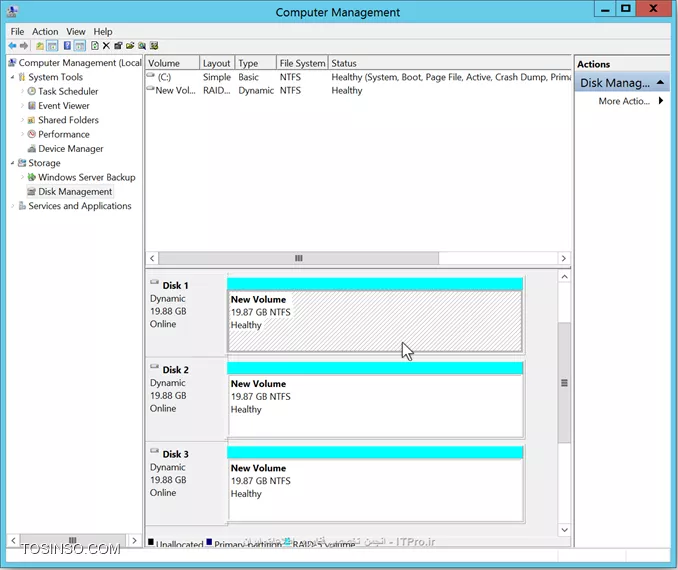
Task: Click the Delete X toolbar icon
Action: tap(106, 45)
